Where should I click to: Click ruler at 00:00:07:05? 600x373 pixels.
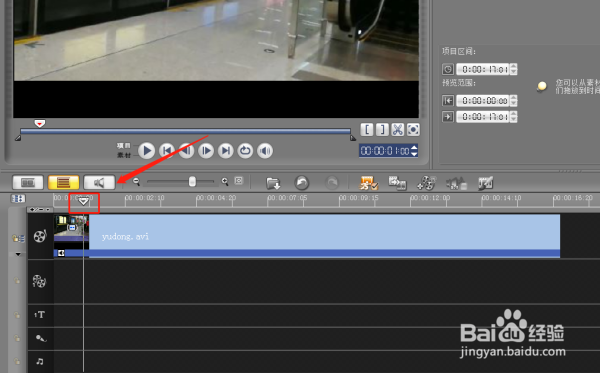coord(287,198)
